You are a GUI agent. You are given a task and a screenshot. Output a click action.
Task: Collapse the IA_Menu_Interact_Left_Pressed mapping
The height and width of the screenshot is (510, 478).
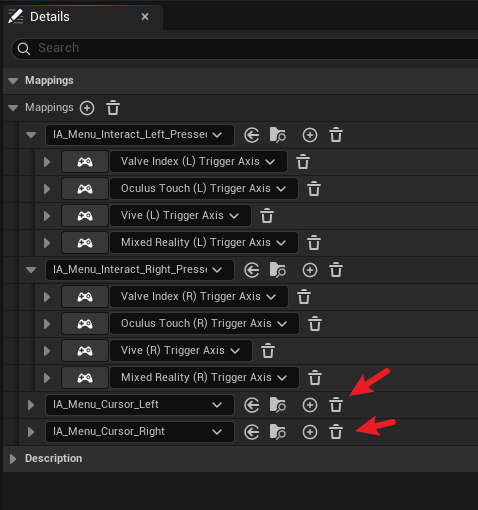(x=31, y=135)
